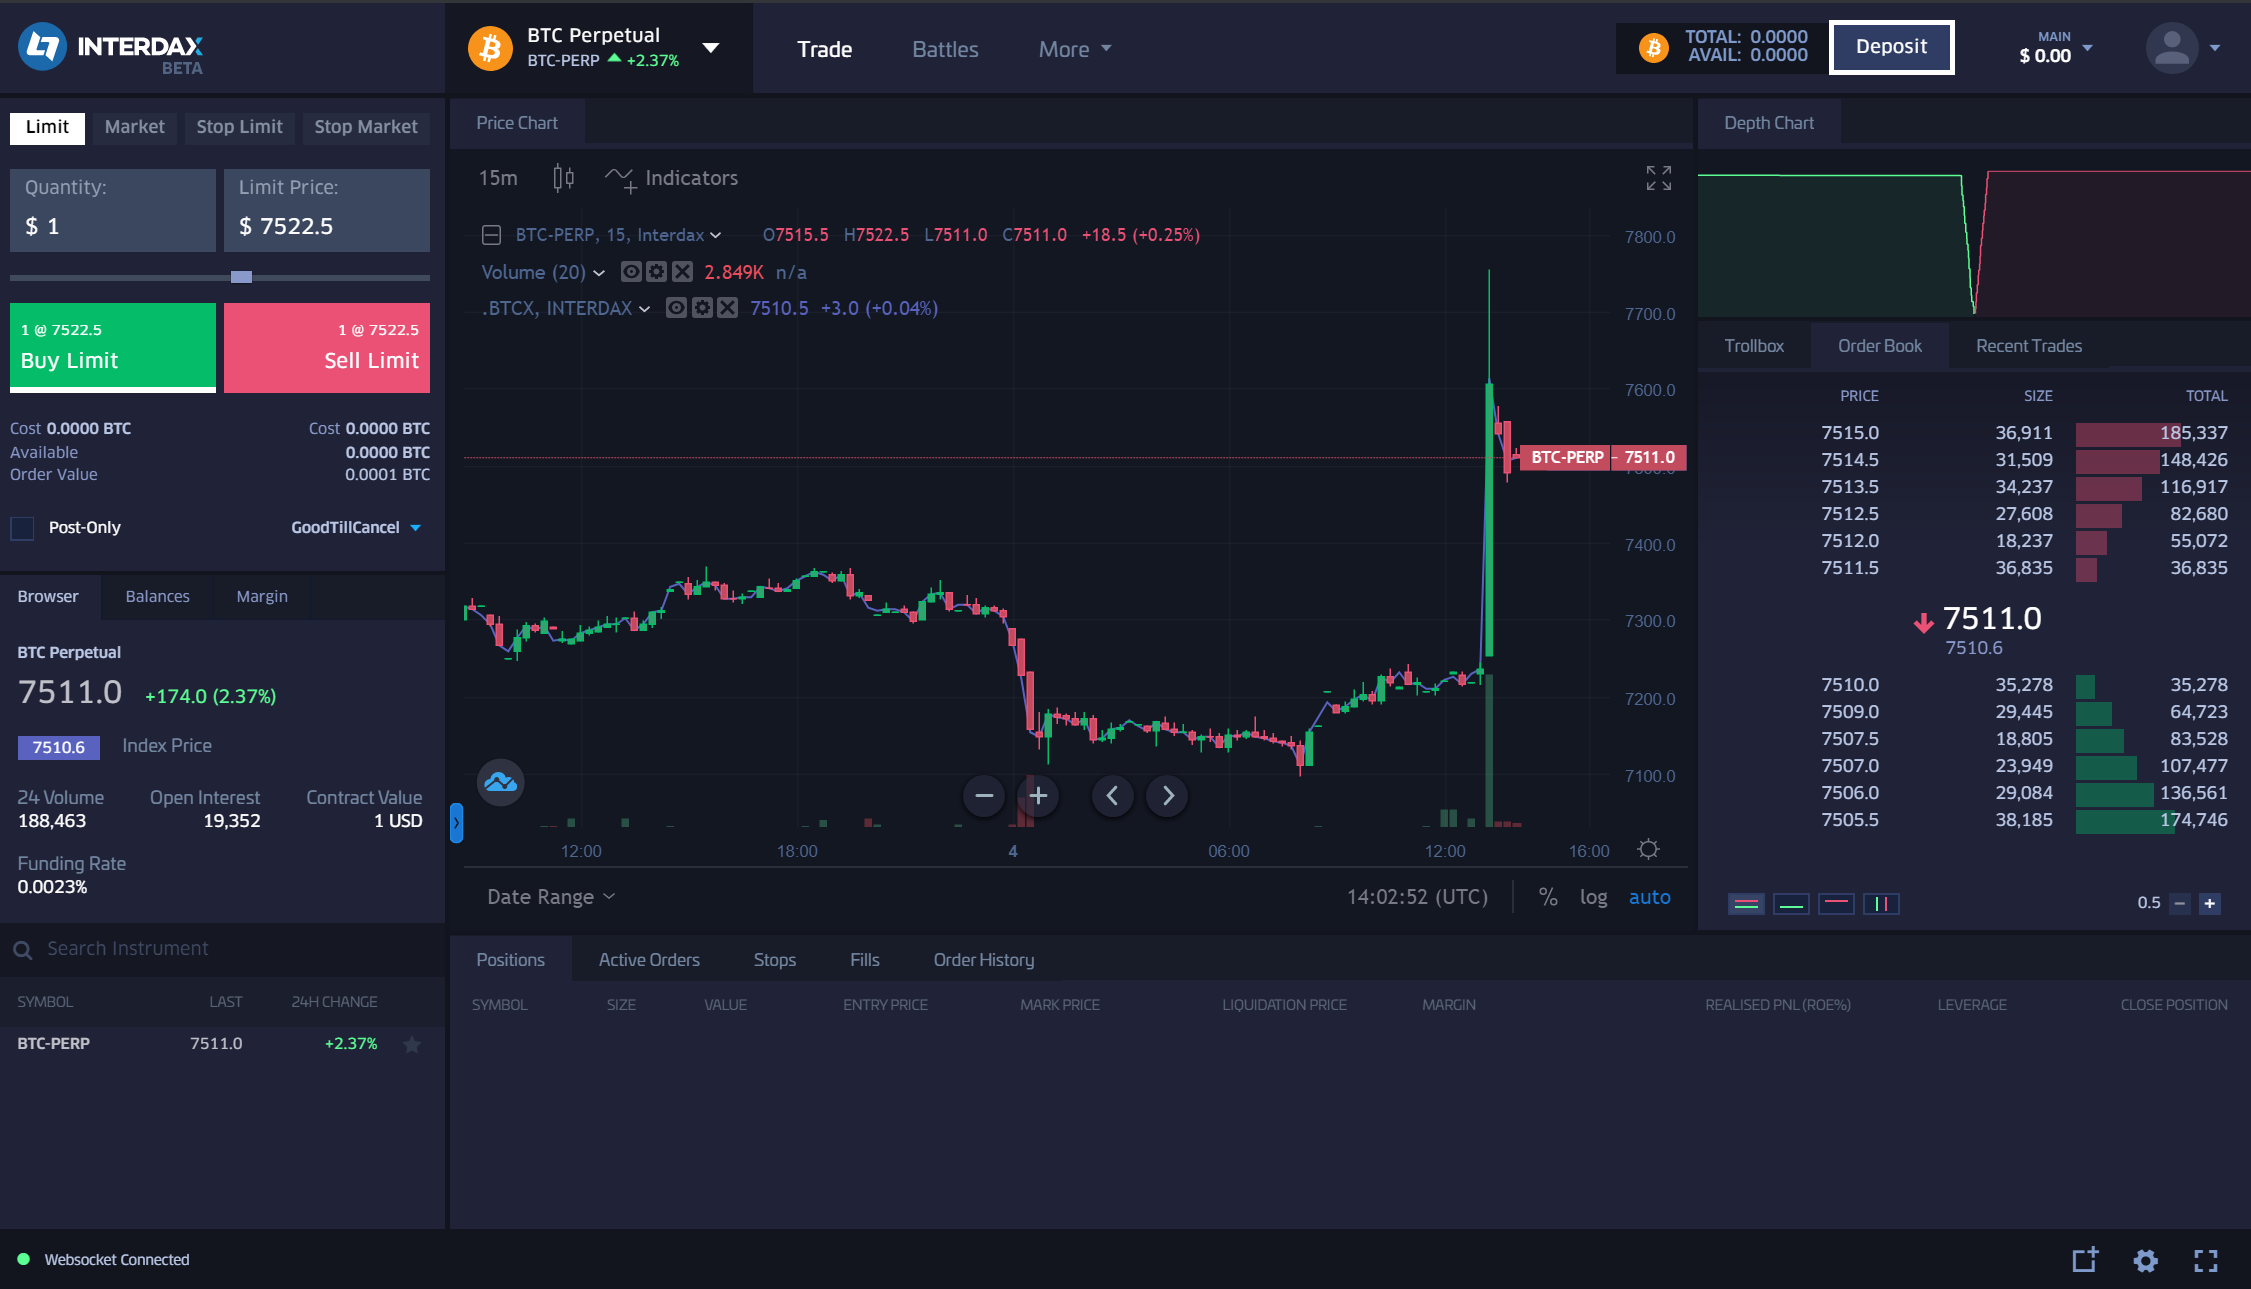Image resolution: width=2251 pixels, height=1289 pixels.
Task: Switch to the Balances tab
Action: [x=157, y=596]
